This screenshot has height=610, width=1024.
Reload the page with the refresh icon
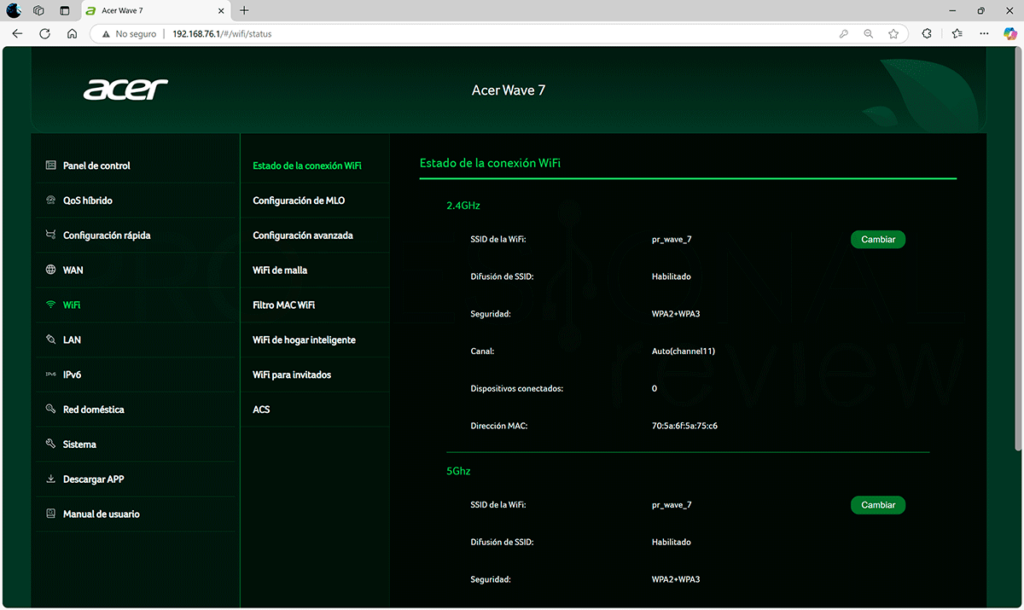(44, 33)
